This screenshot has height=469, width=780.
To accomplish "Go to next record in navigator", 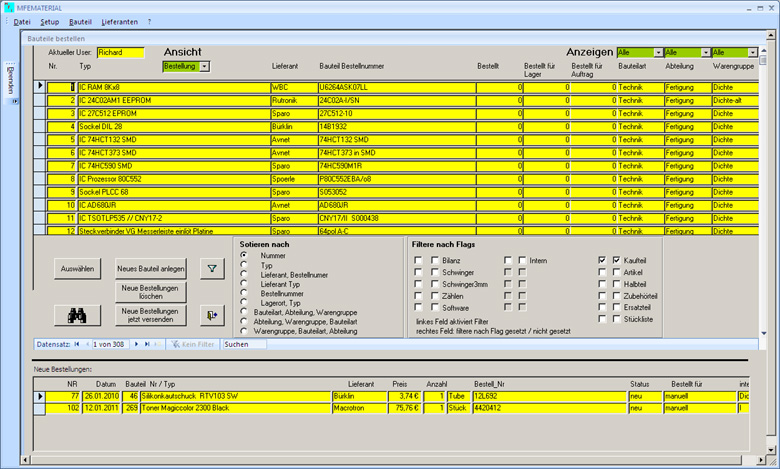I will click(x=136, y=344).
